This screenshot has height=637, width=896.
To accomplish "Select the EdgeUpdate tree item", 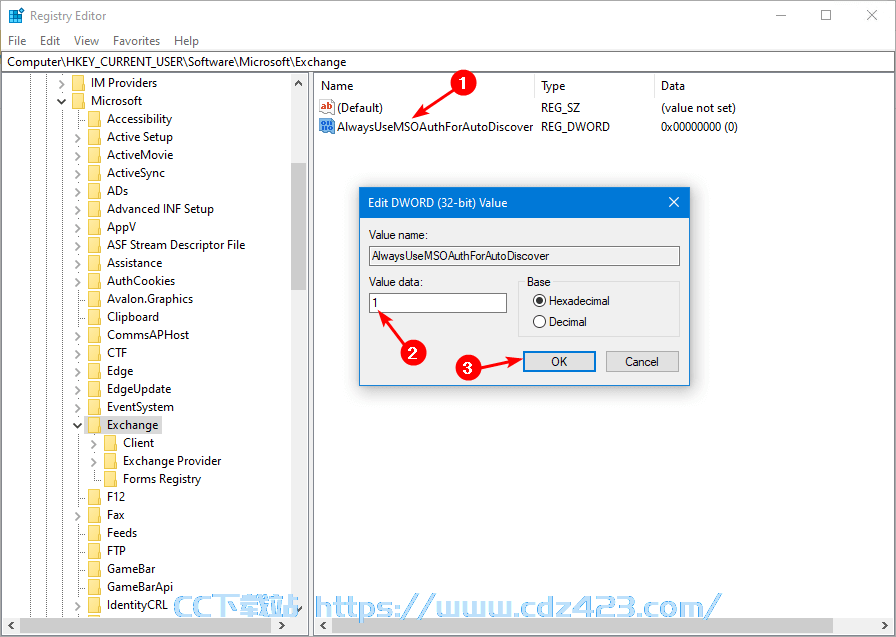I will [139, 389].
